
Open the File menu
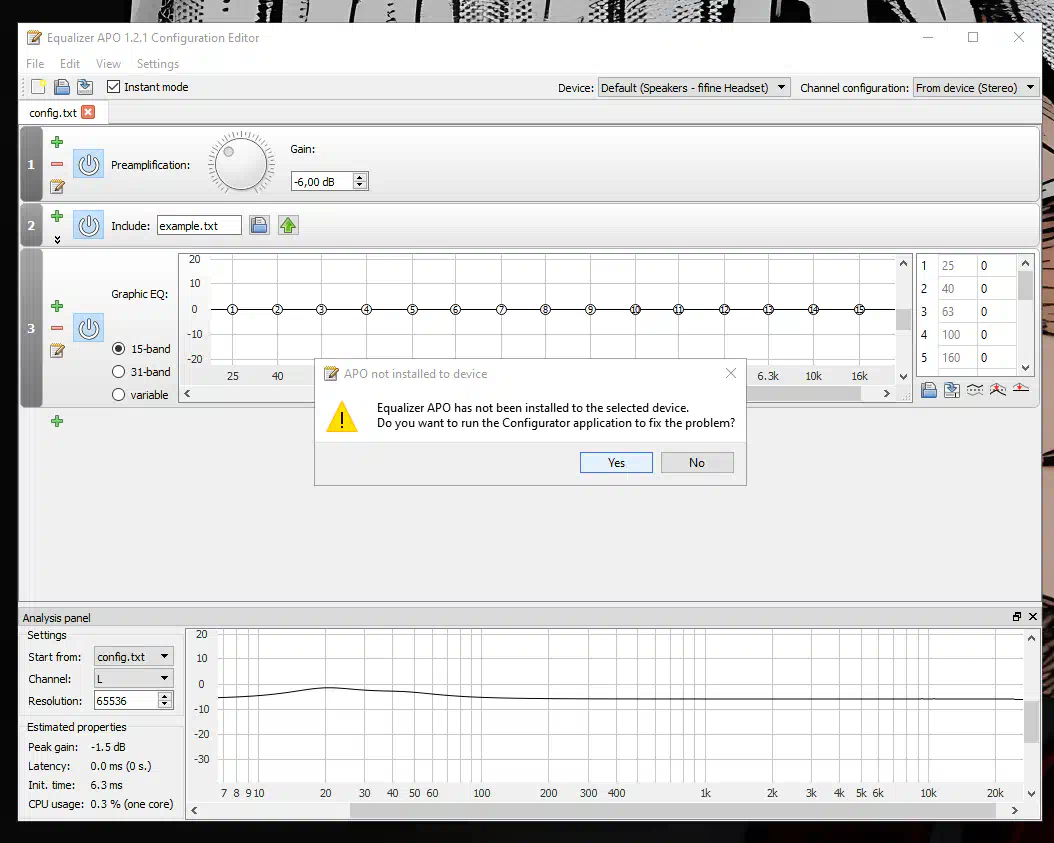tap(35, 64)
